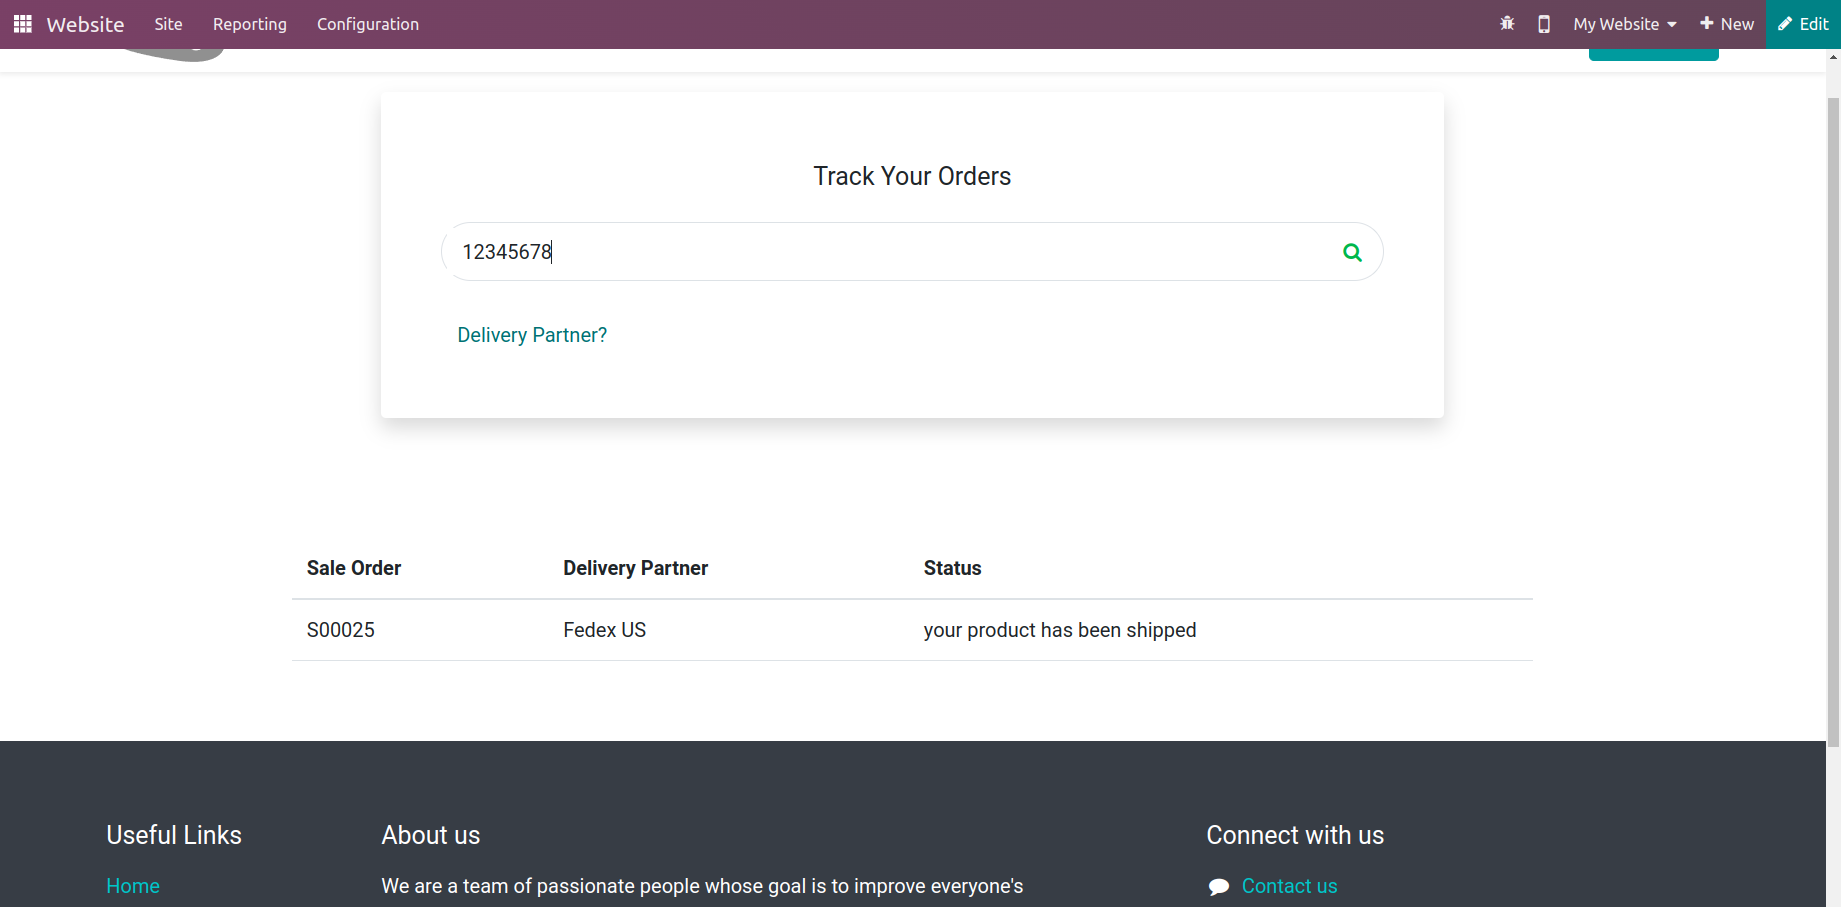Expand the My Website dropdown

point(1624,24)
